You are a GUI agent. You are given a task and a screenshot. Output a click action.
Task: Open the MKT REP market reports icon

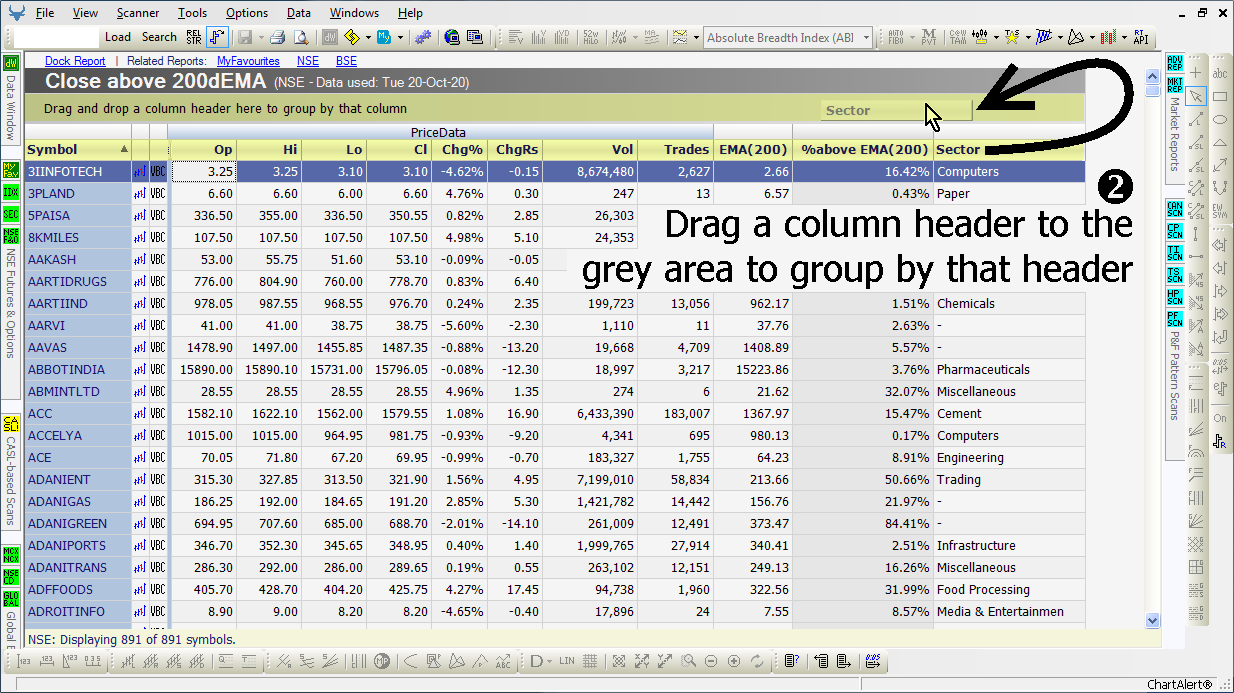tap(1175, 83)
